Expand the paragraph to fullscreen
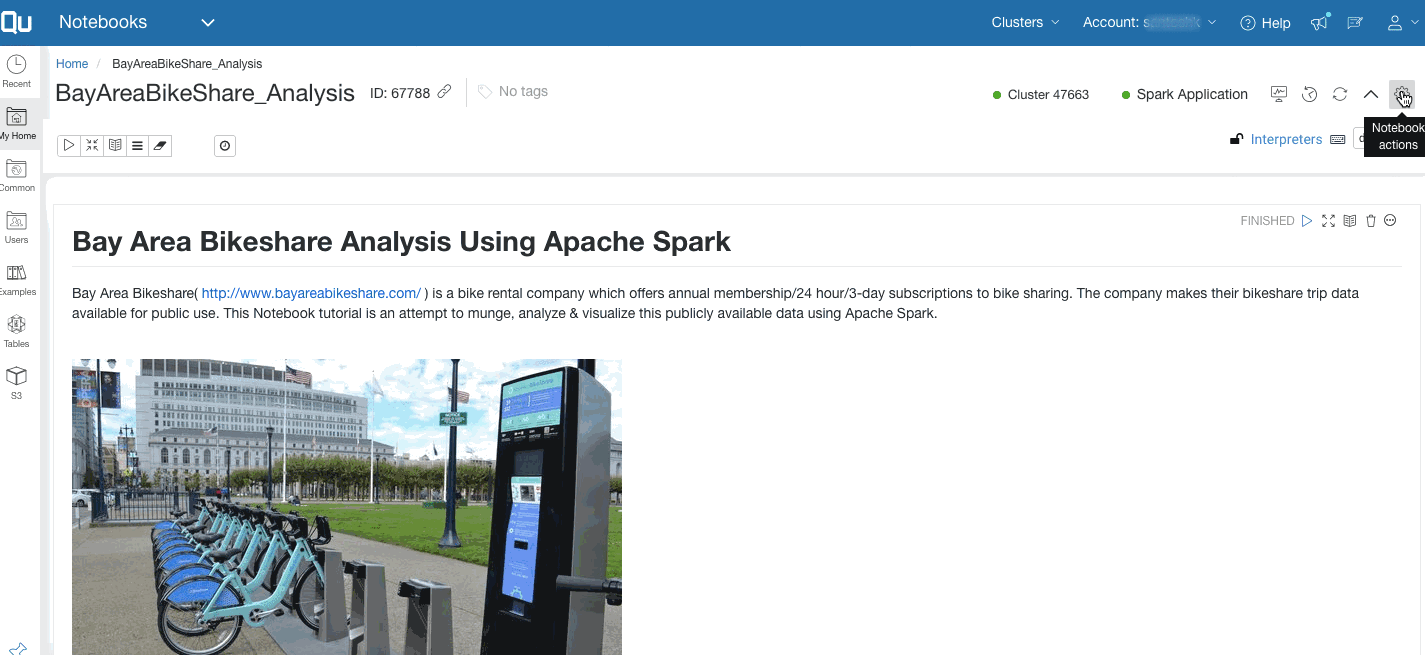Image resolution: width=1425 pixels, height=655 pixels. coord(1328,221)
